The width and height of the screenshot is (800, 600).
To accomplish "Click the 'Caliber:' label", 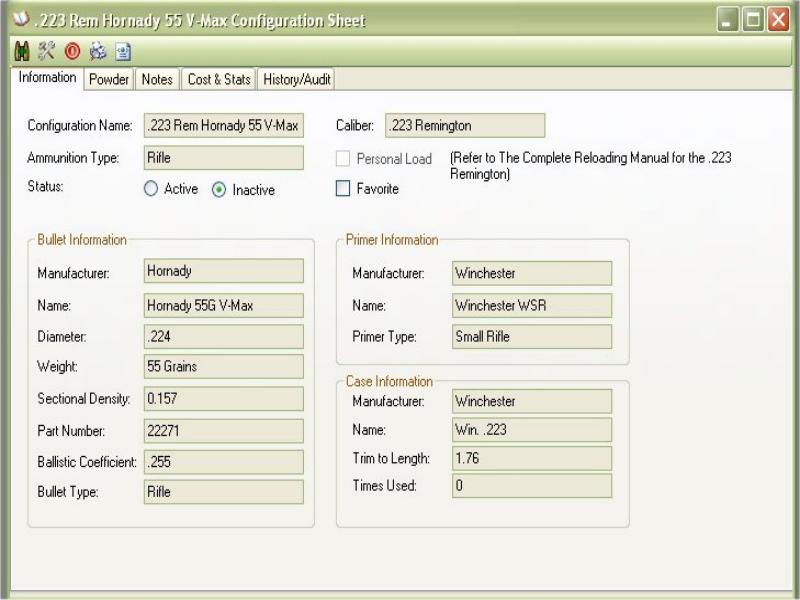I will coord(355,126).
